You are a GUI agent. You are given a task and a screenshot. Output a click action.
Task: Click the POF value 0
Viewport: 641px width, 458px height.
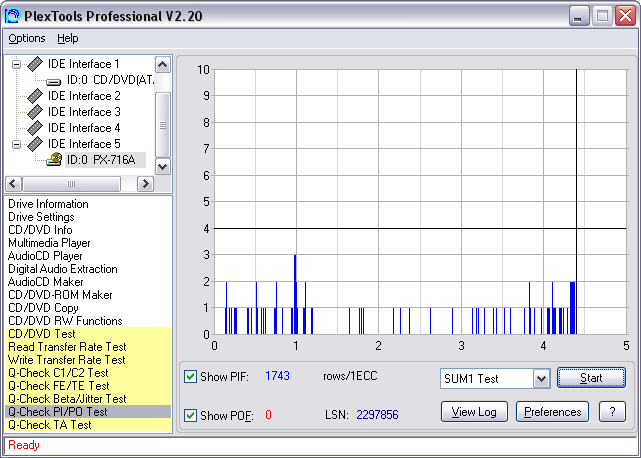pos(268,415)
